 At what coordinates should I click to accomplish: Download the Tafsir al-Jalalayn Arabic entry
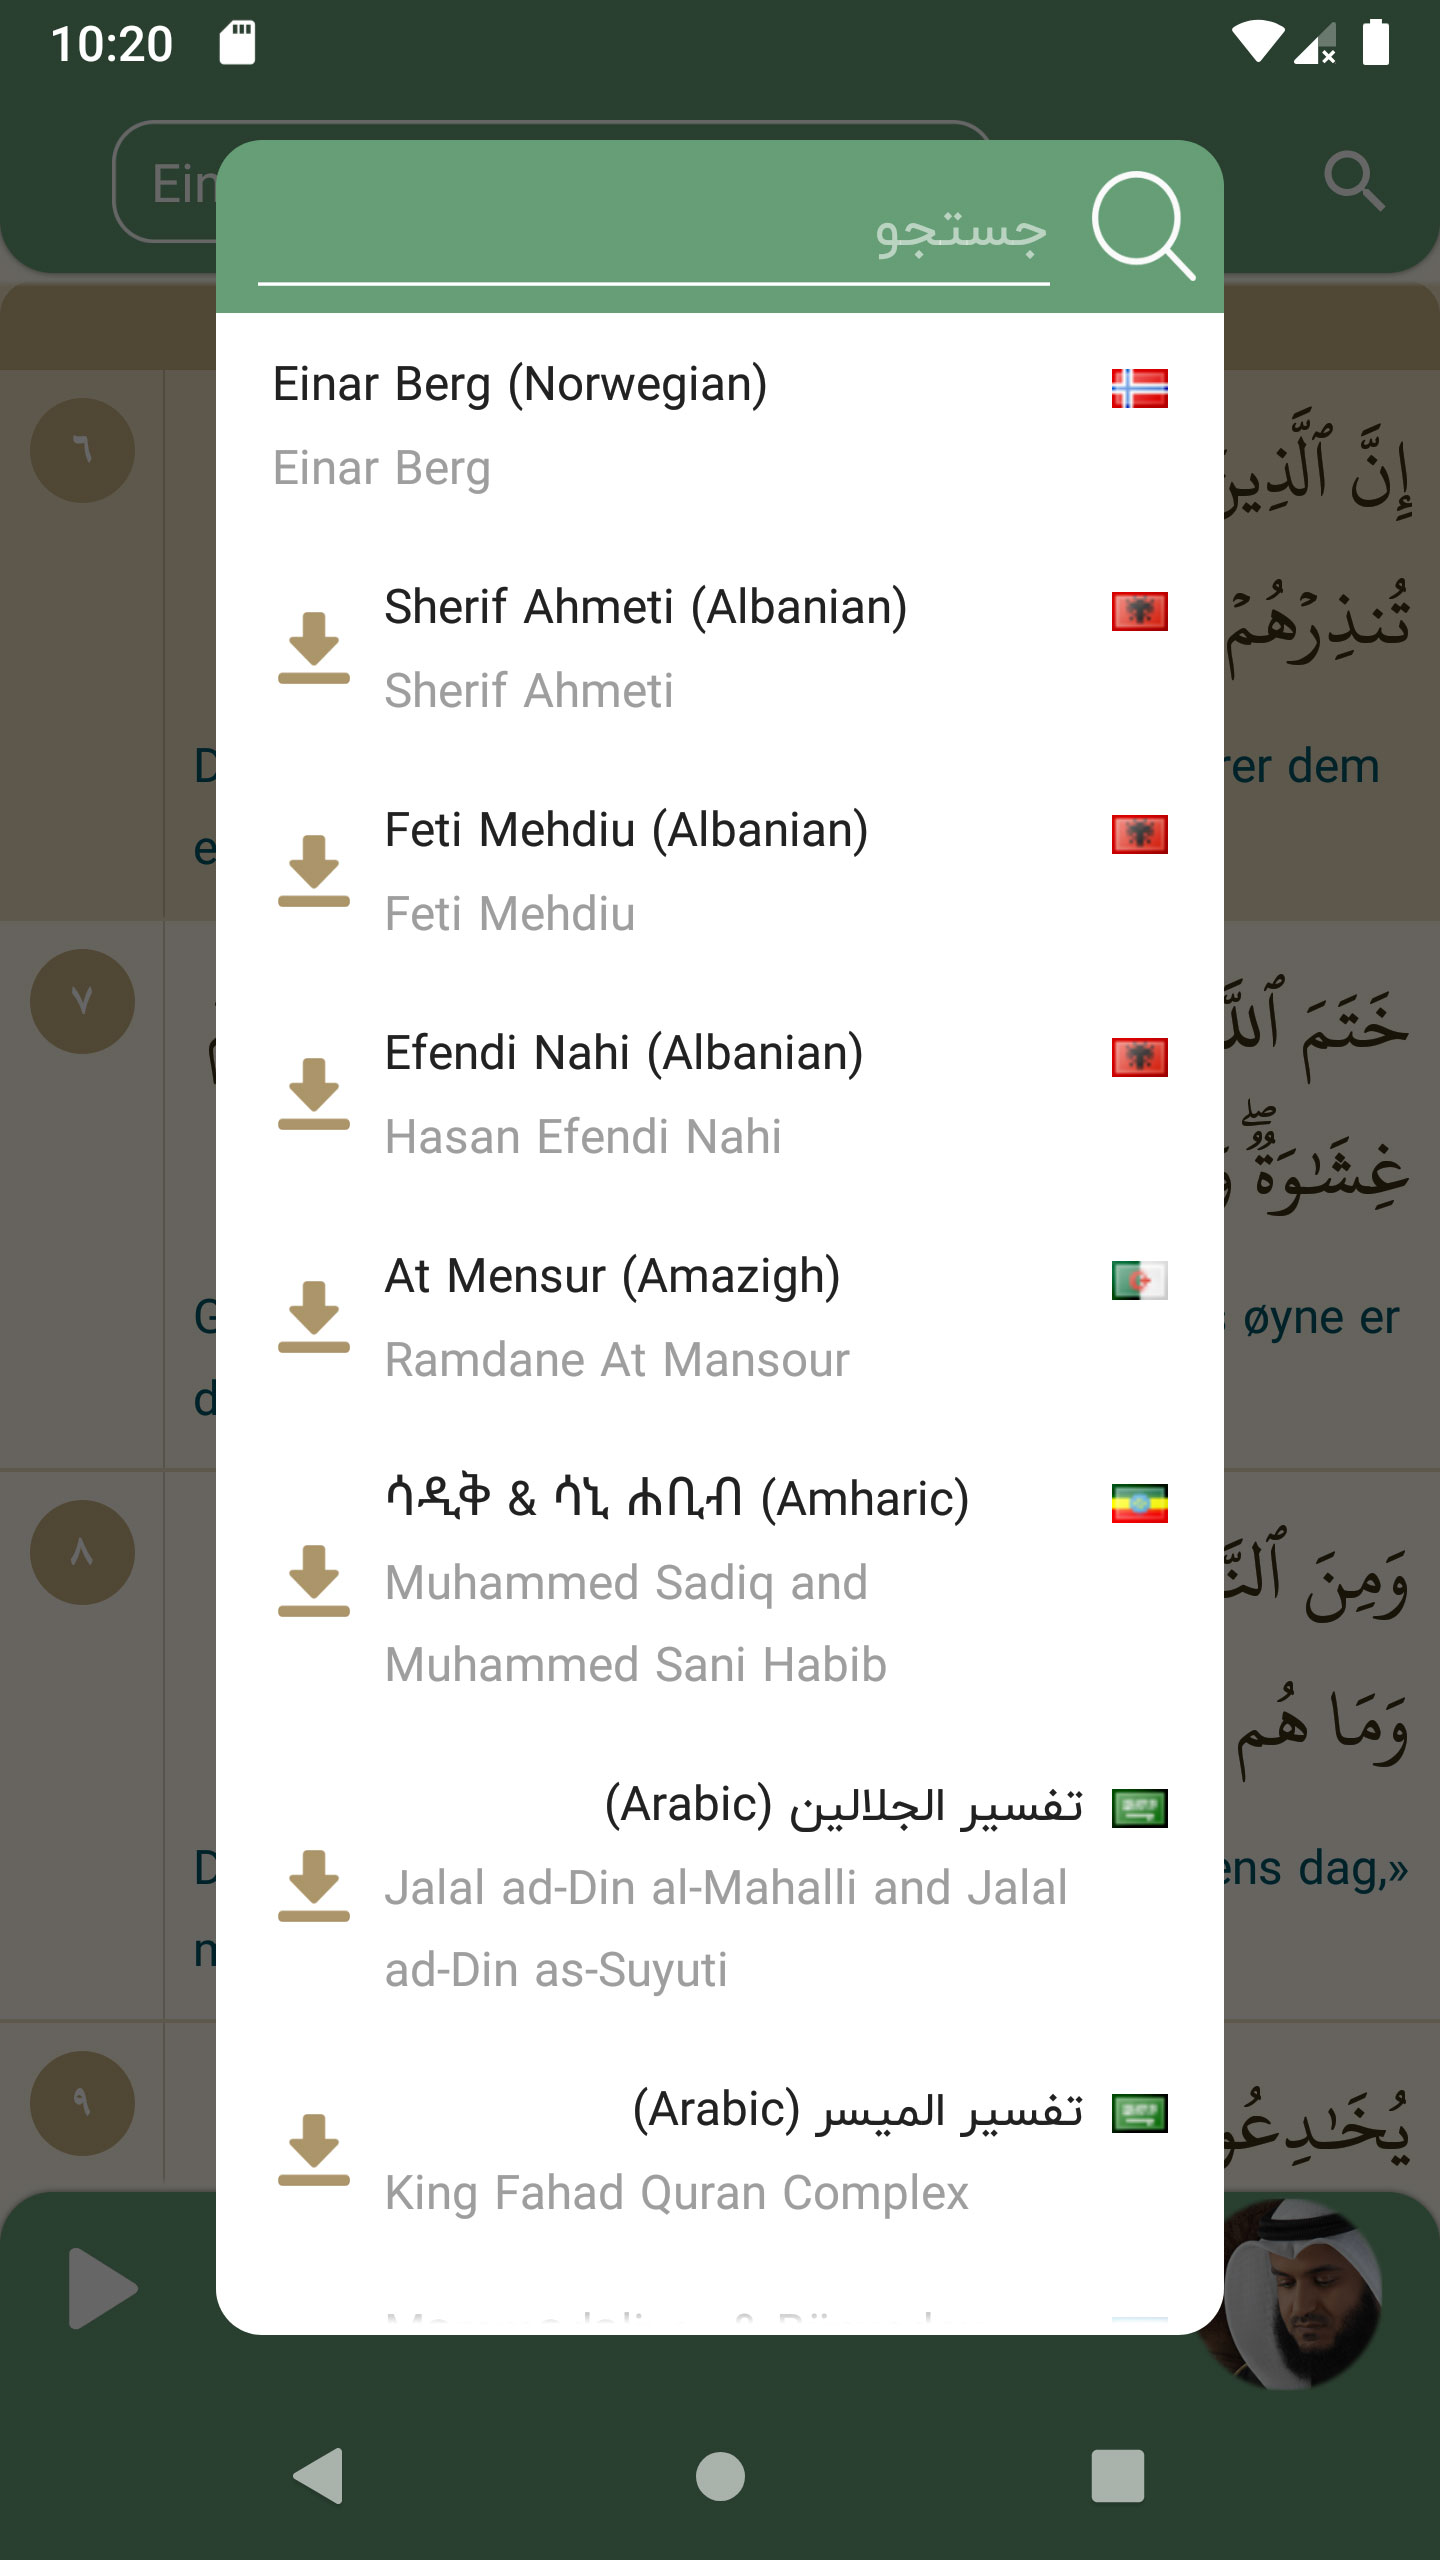tap(314, 1886)
